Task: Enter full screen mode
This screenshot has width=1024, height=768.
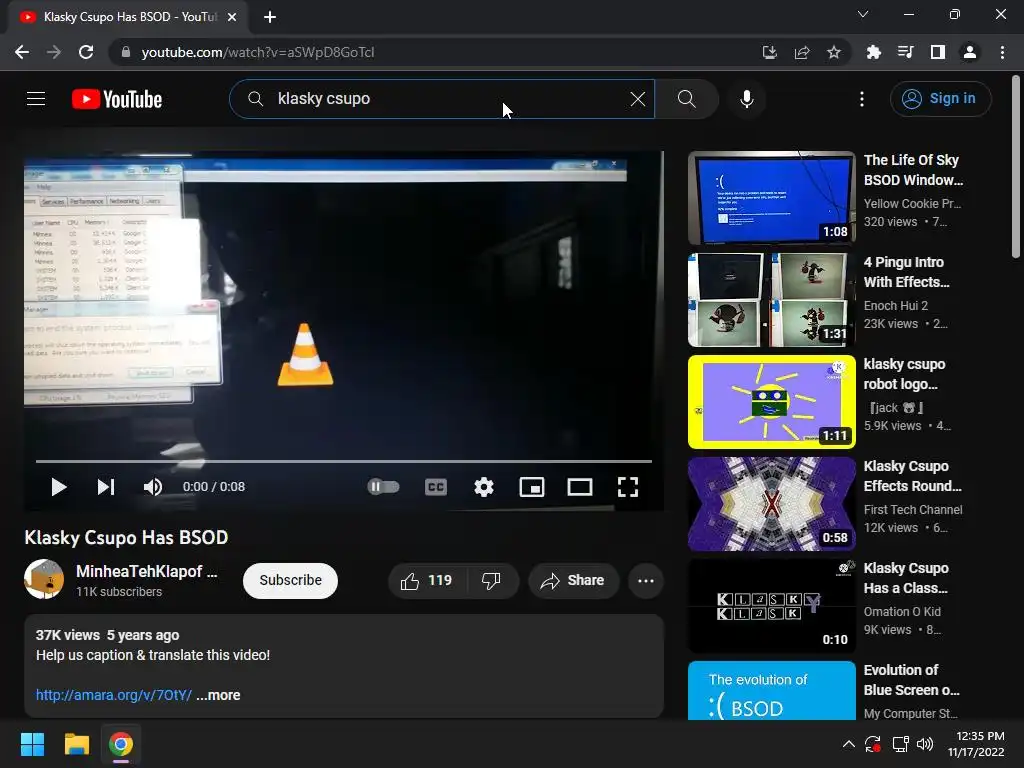Action: (628, 487)
